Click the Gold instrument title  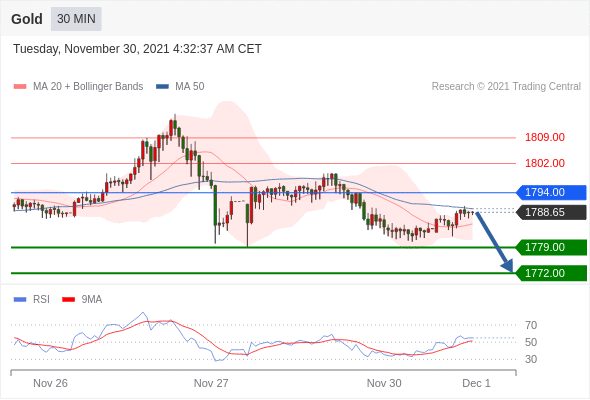[x=27, y=19]
